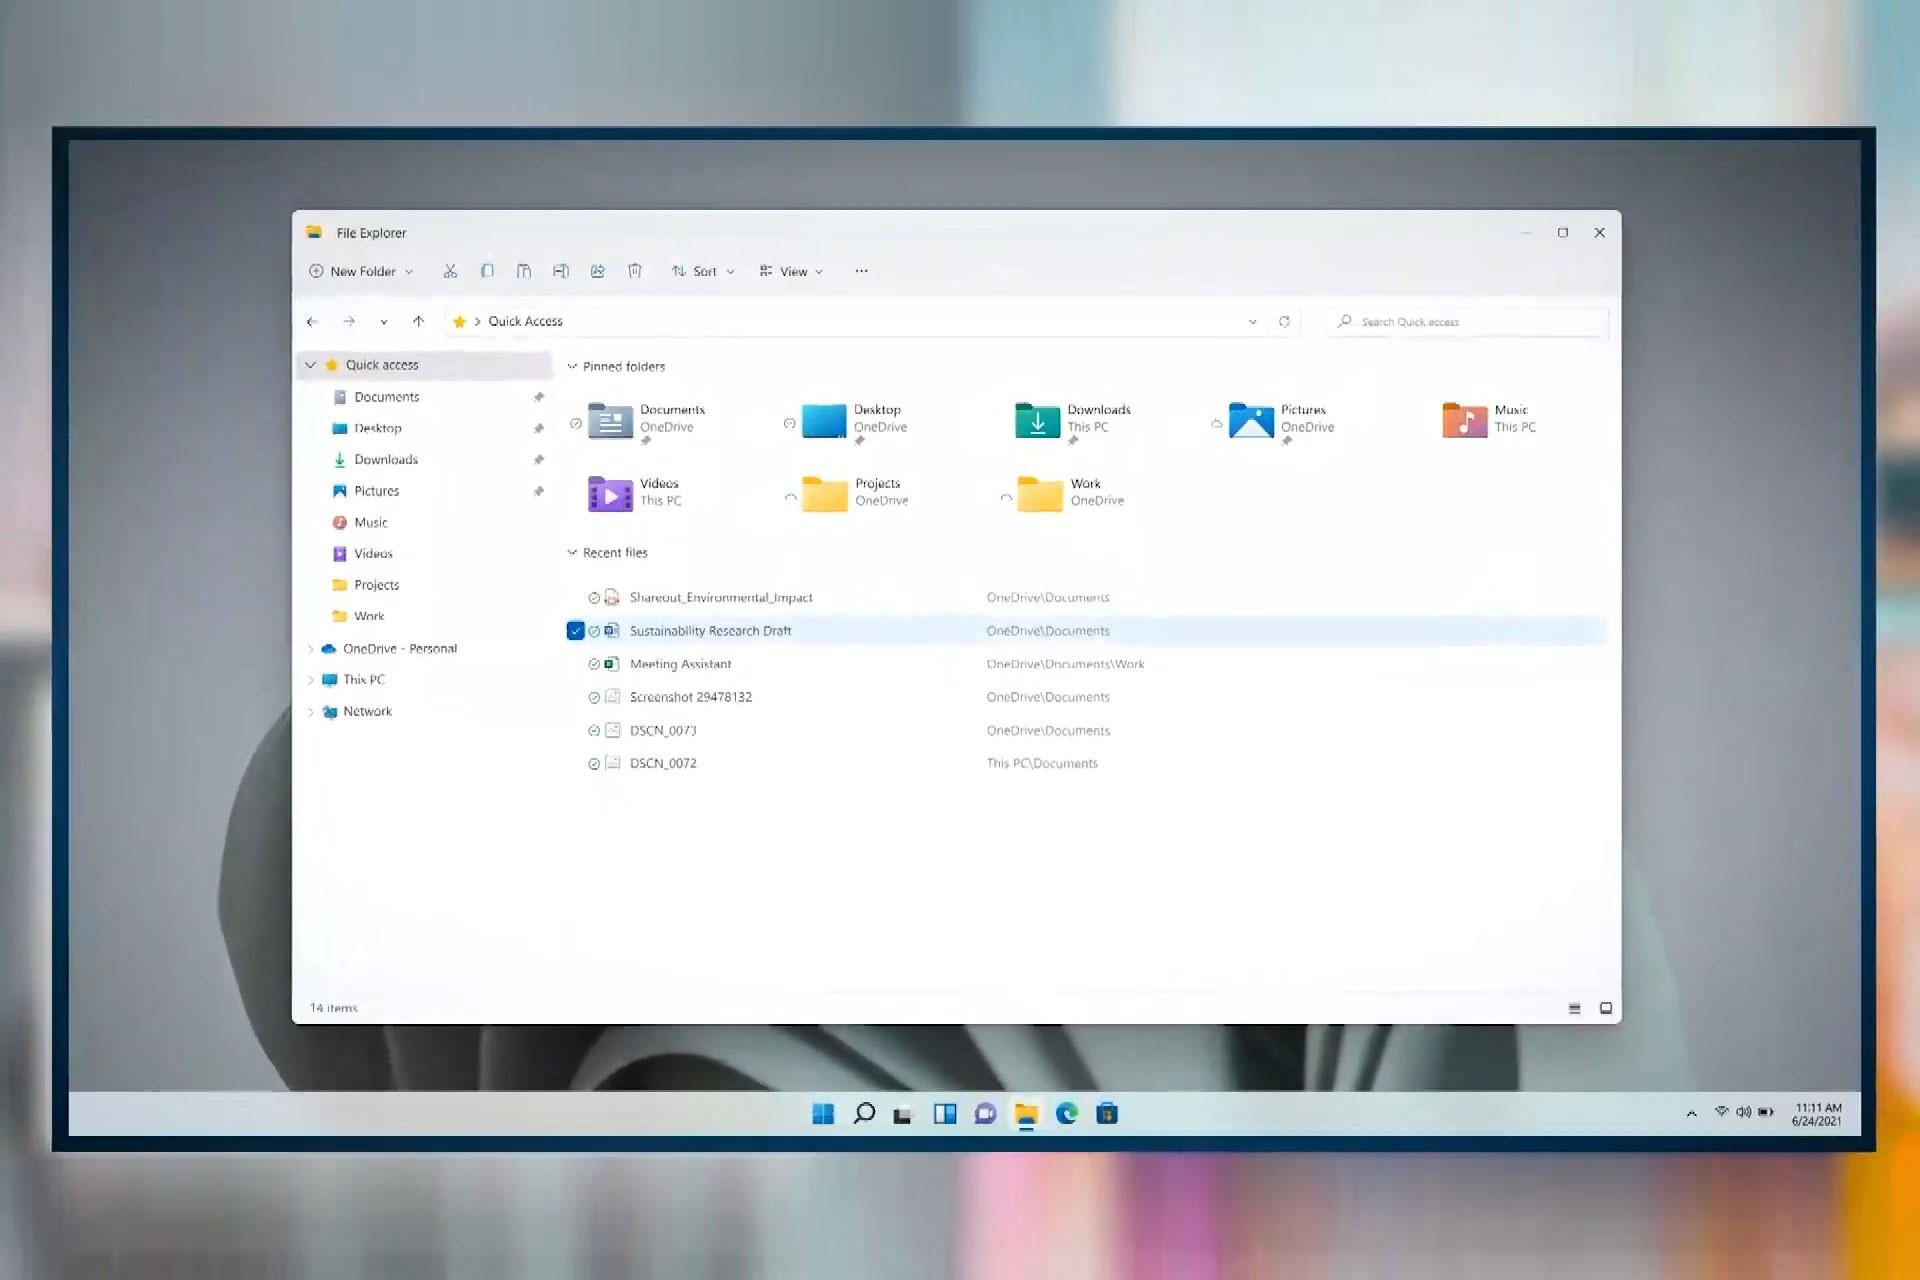Click the Copy icon in toolbar
1920x1280 pixels.
(487, 271)
